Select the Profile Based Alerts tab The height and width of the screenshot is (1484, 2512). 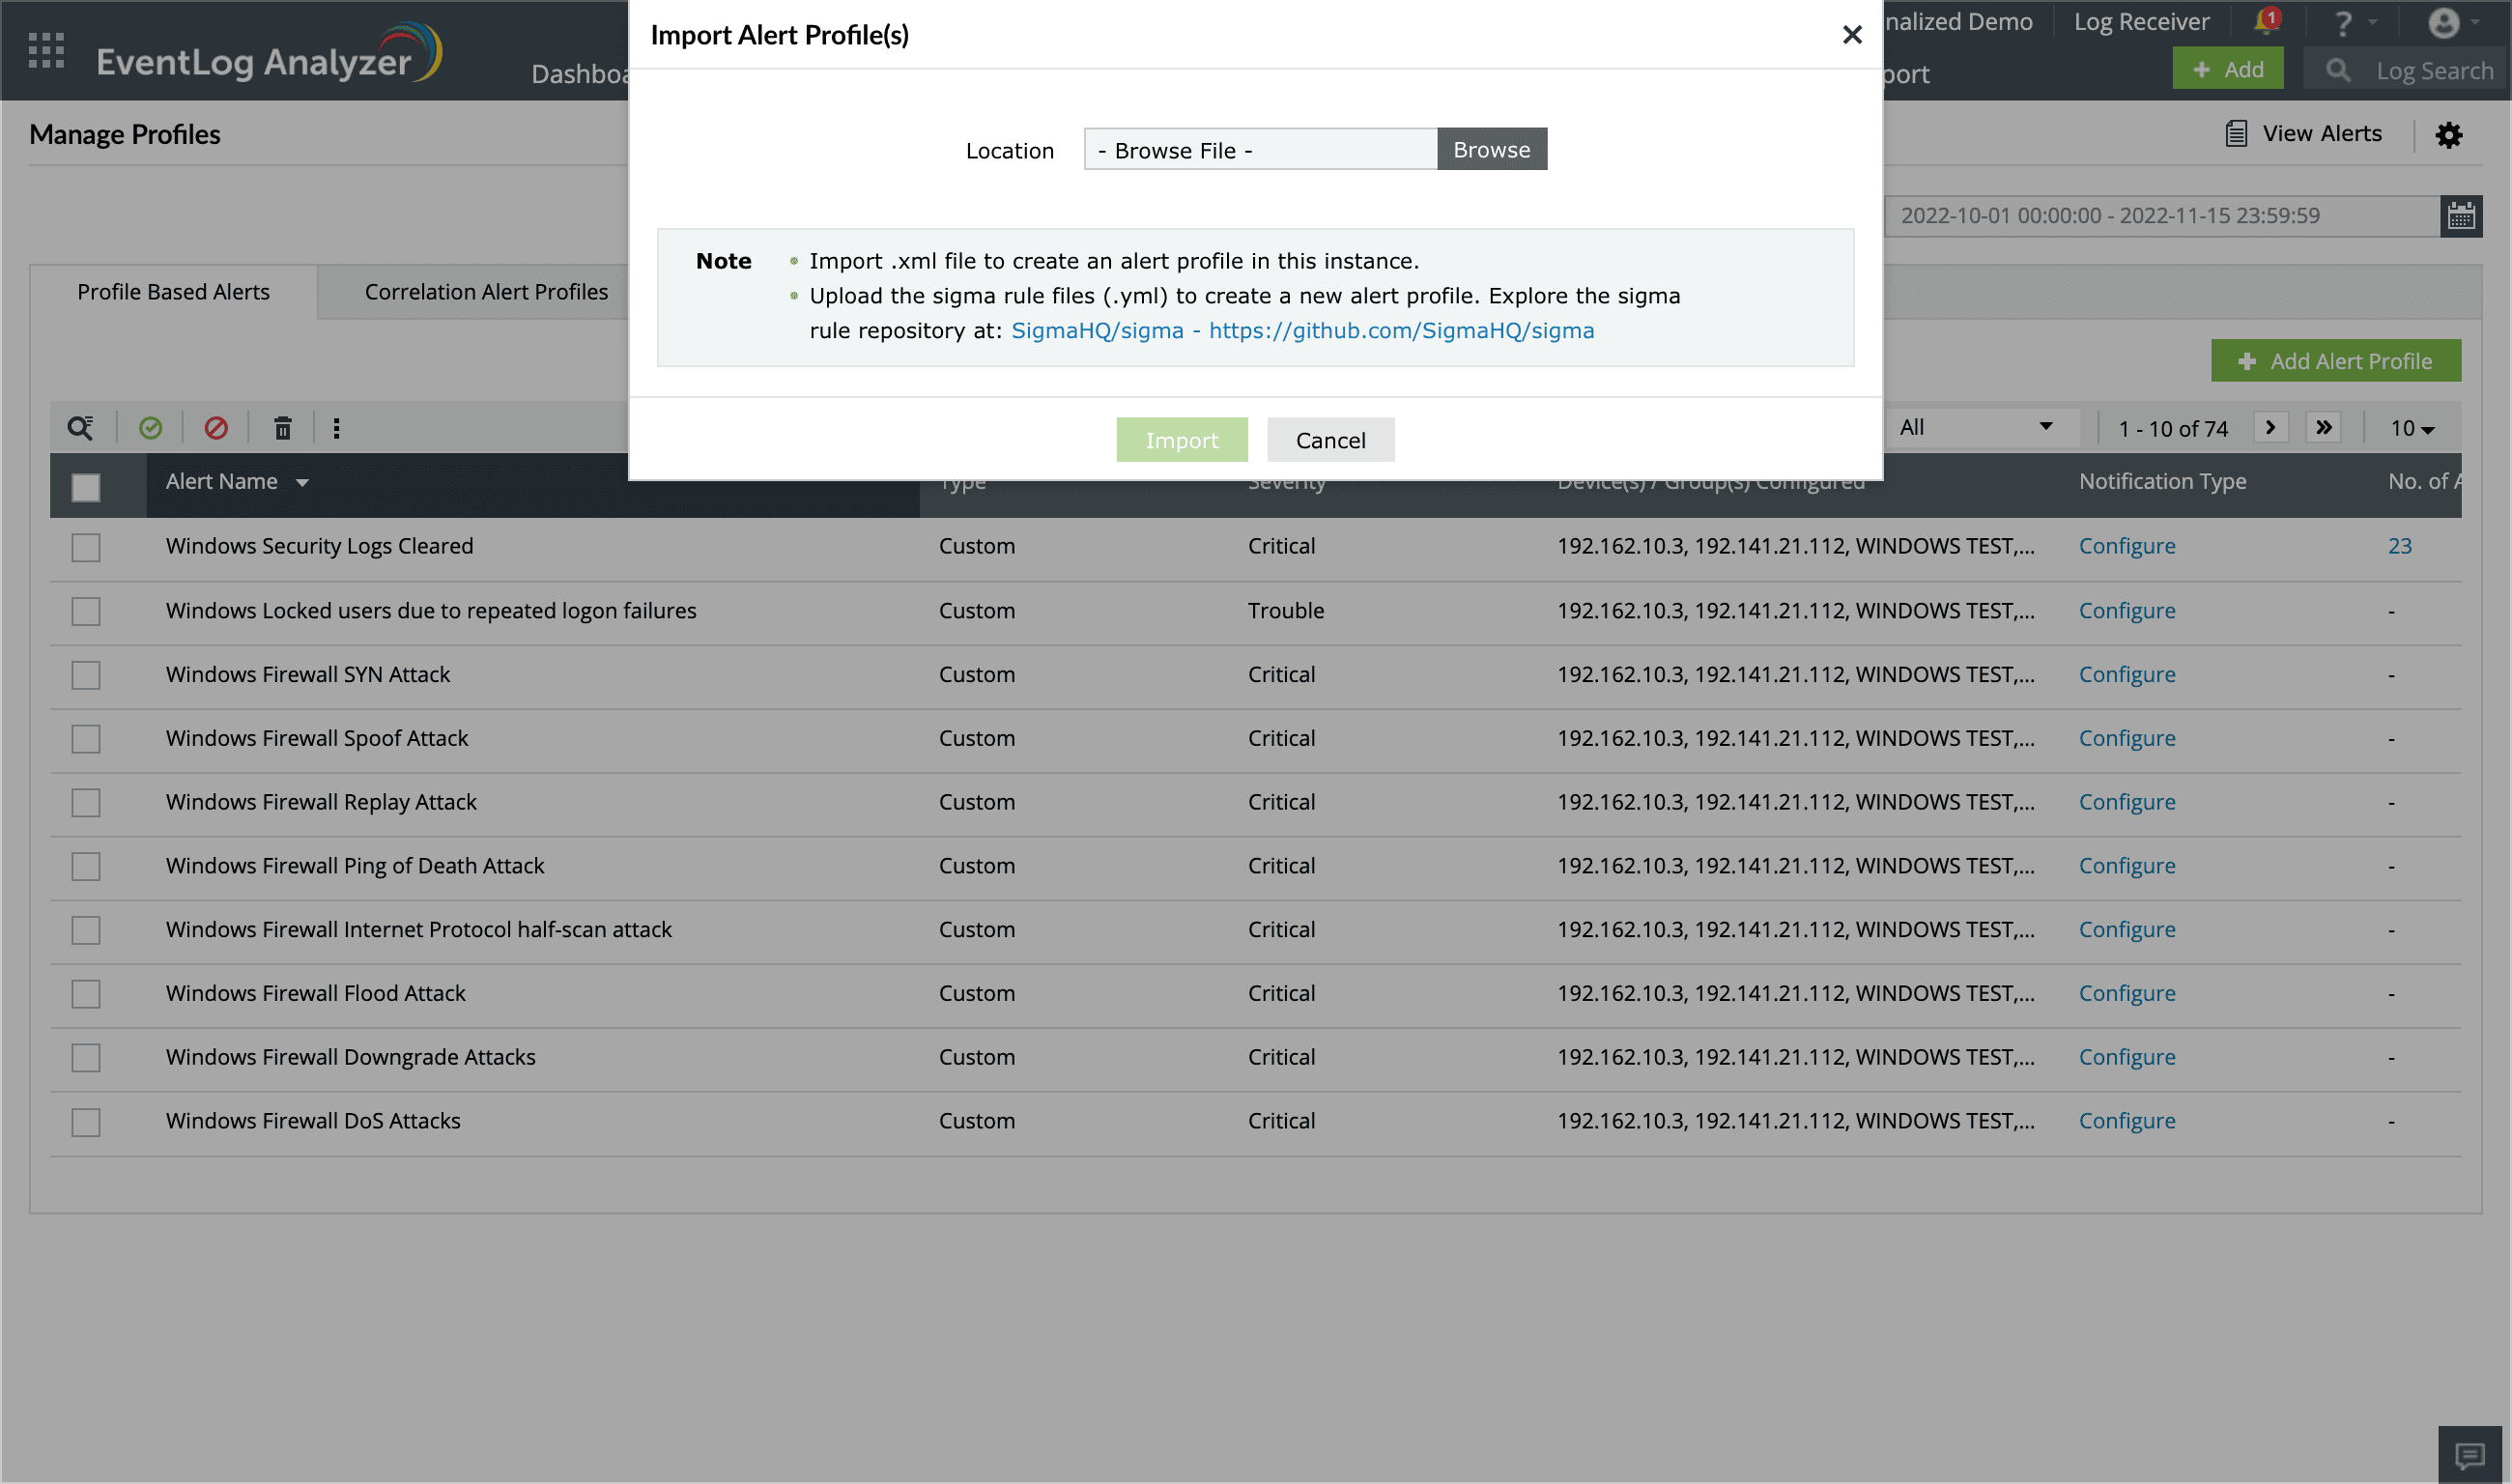173,292
